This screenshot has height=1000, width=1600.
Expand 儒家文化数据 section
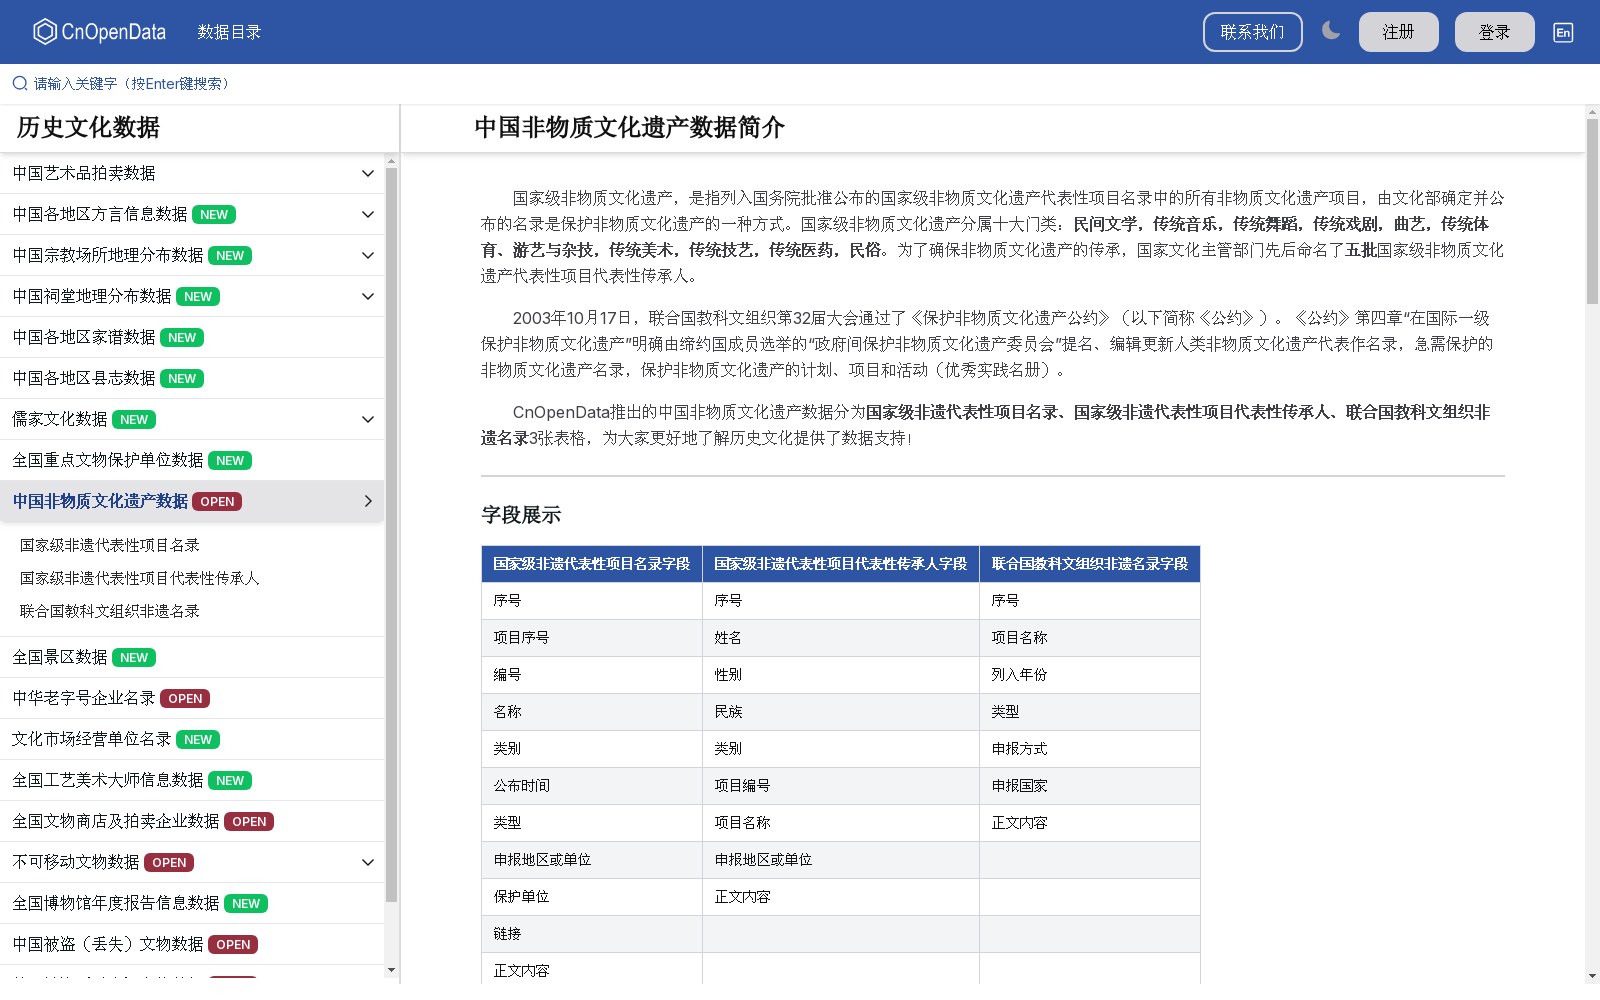[367, 419]
